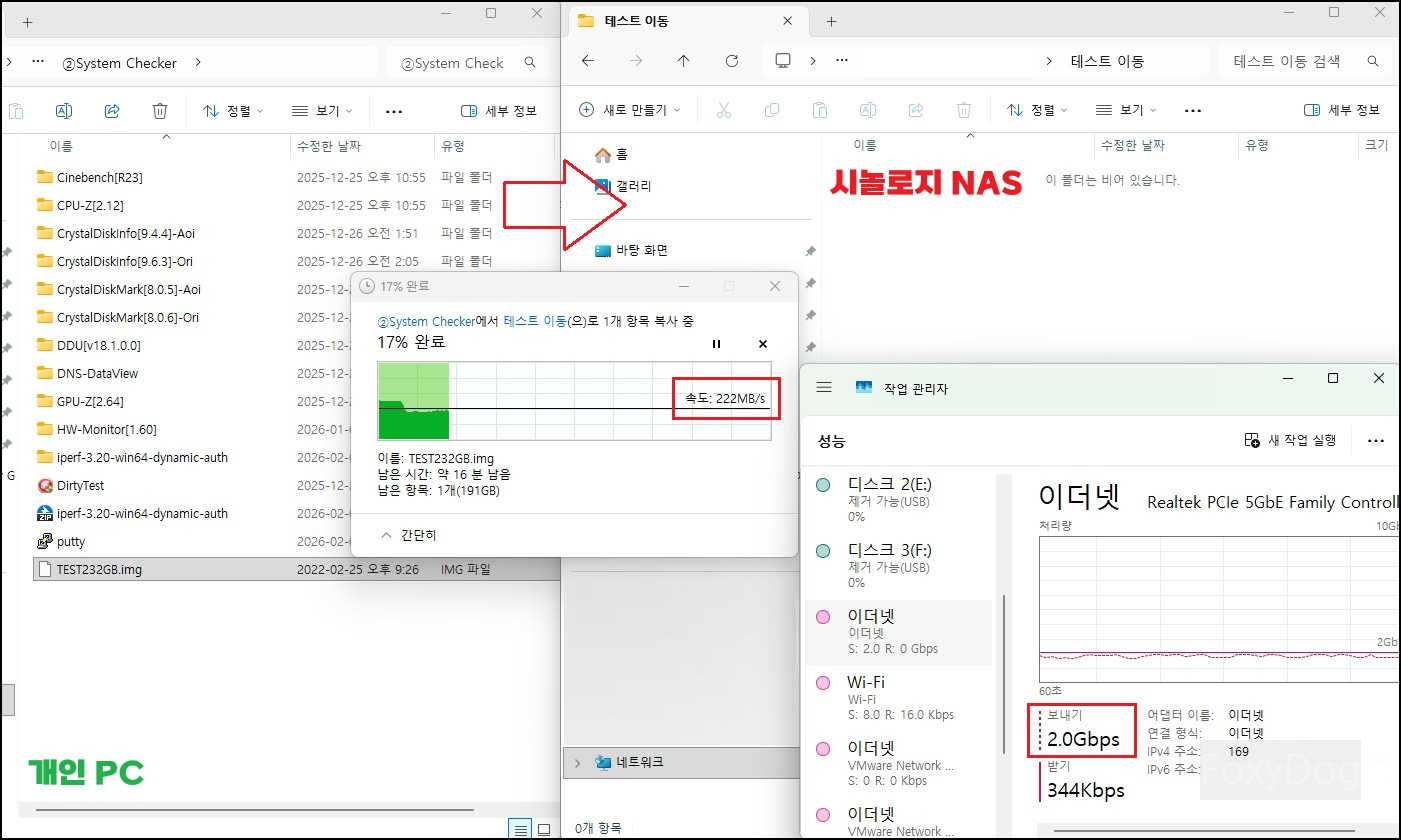Click rename icon in left Explorer toolbar
Viewport: 1401px width, 840px height.
click(64, 111)
